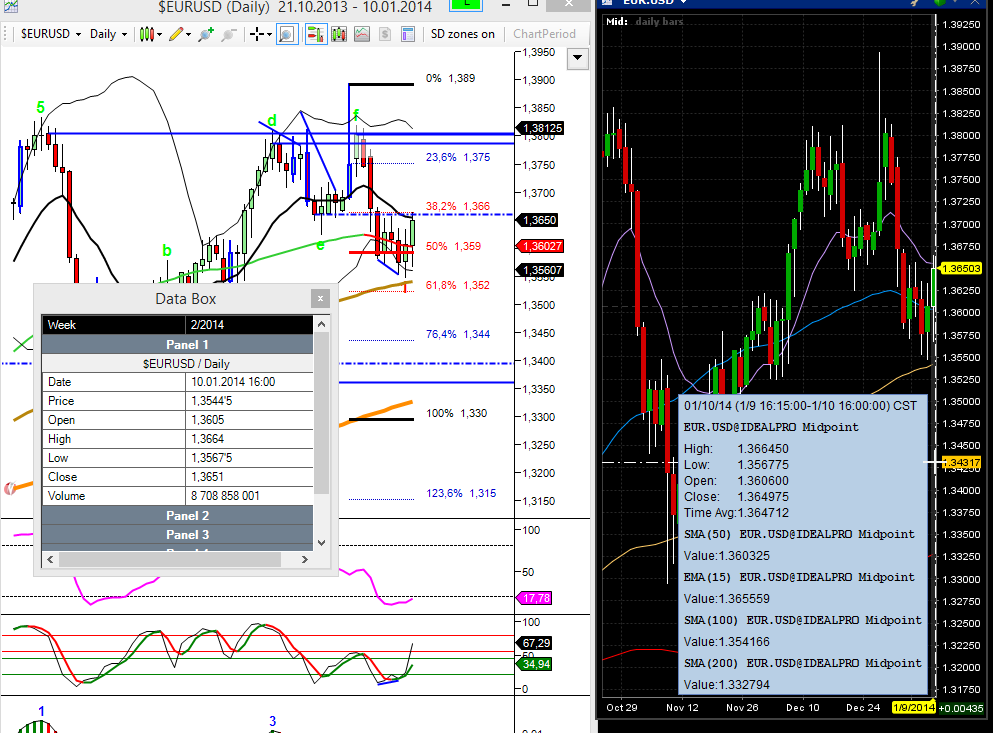993x733 pixels.
Task: Click the line chart analysis icon
Action: point(362,34)
